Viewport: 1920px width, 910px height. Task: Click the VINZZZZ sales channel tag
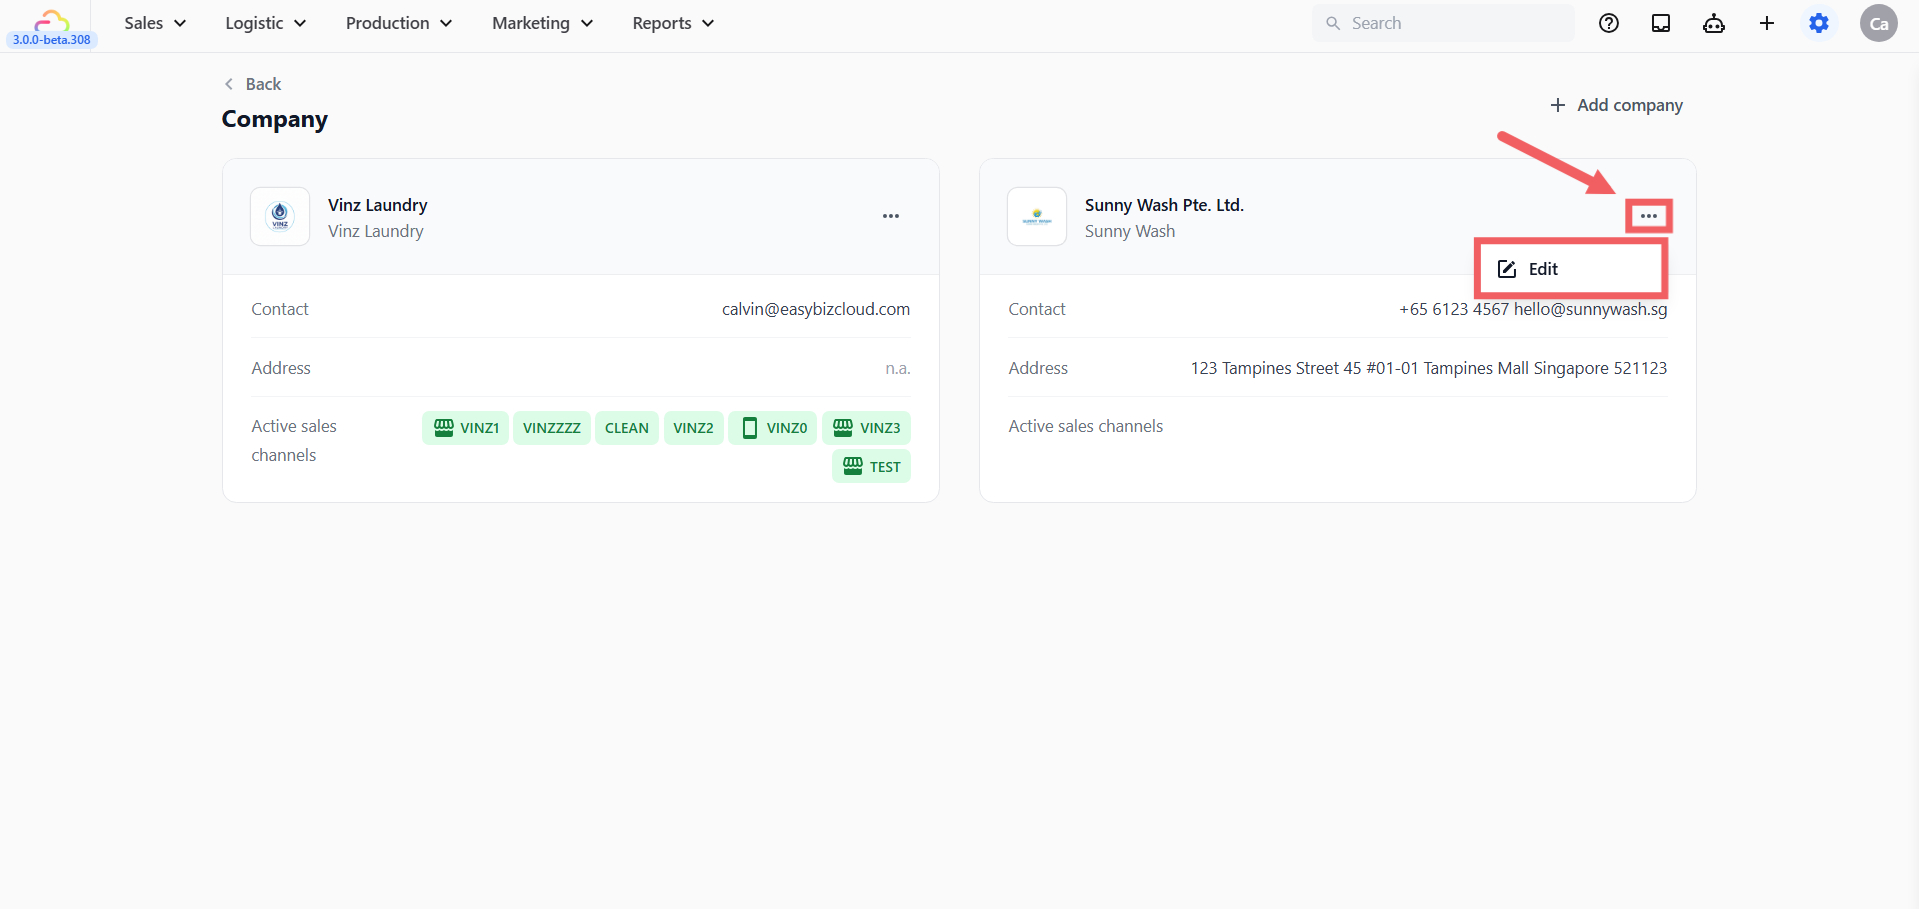[x=552, y=428]
